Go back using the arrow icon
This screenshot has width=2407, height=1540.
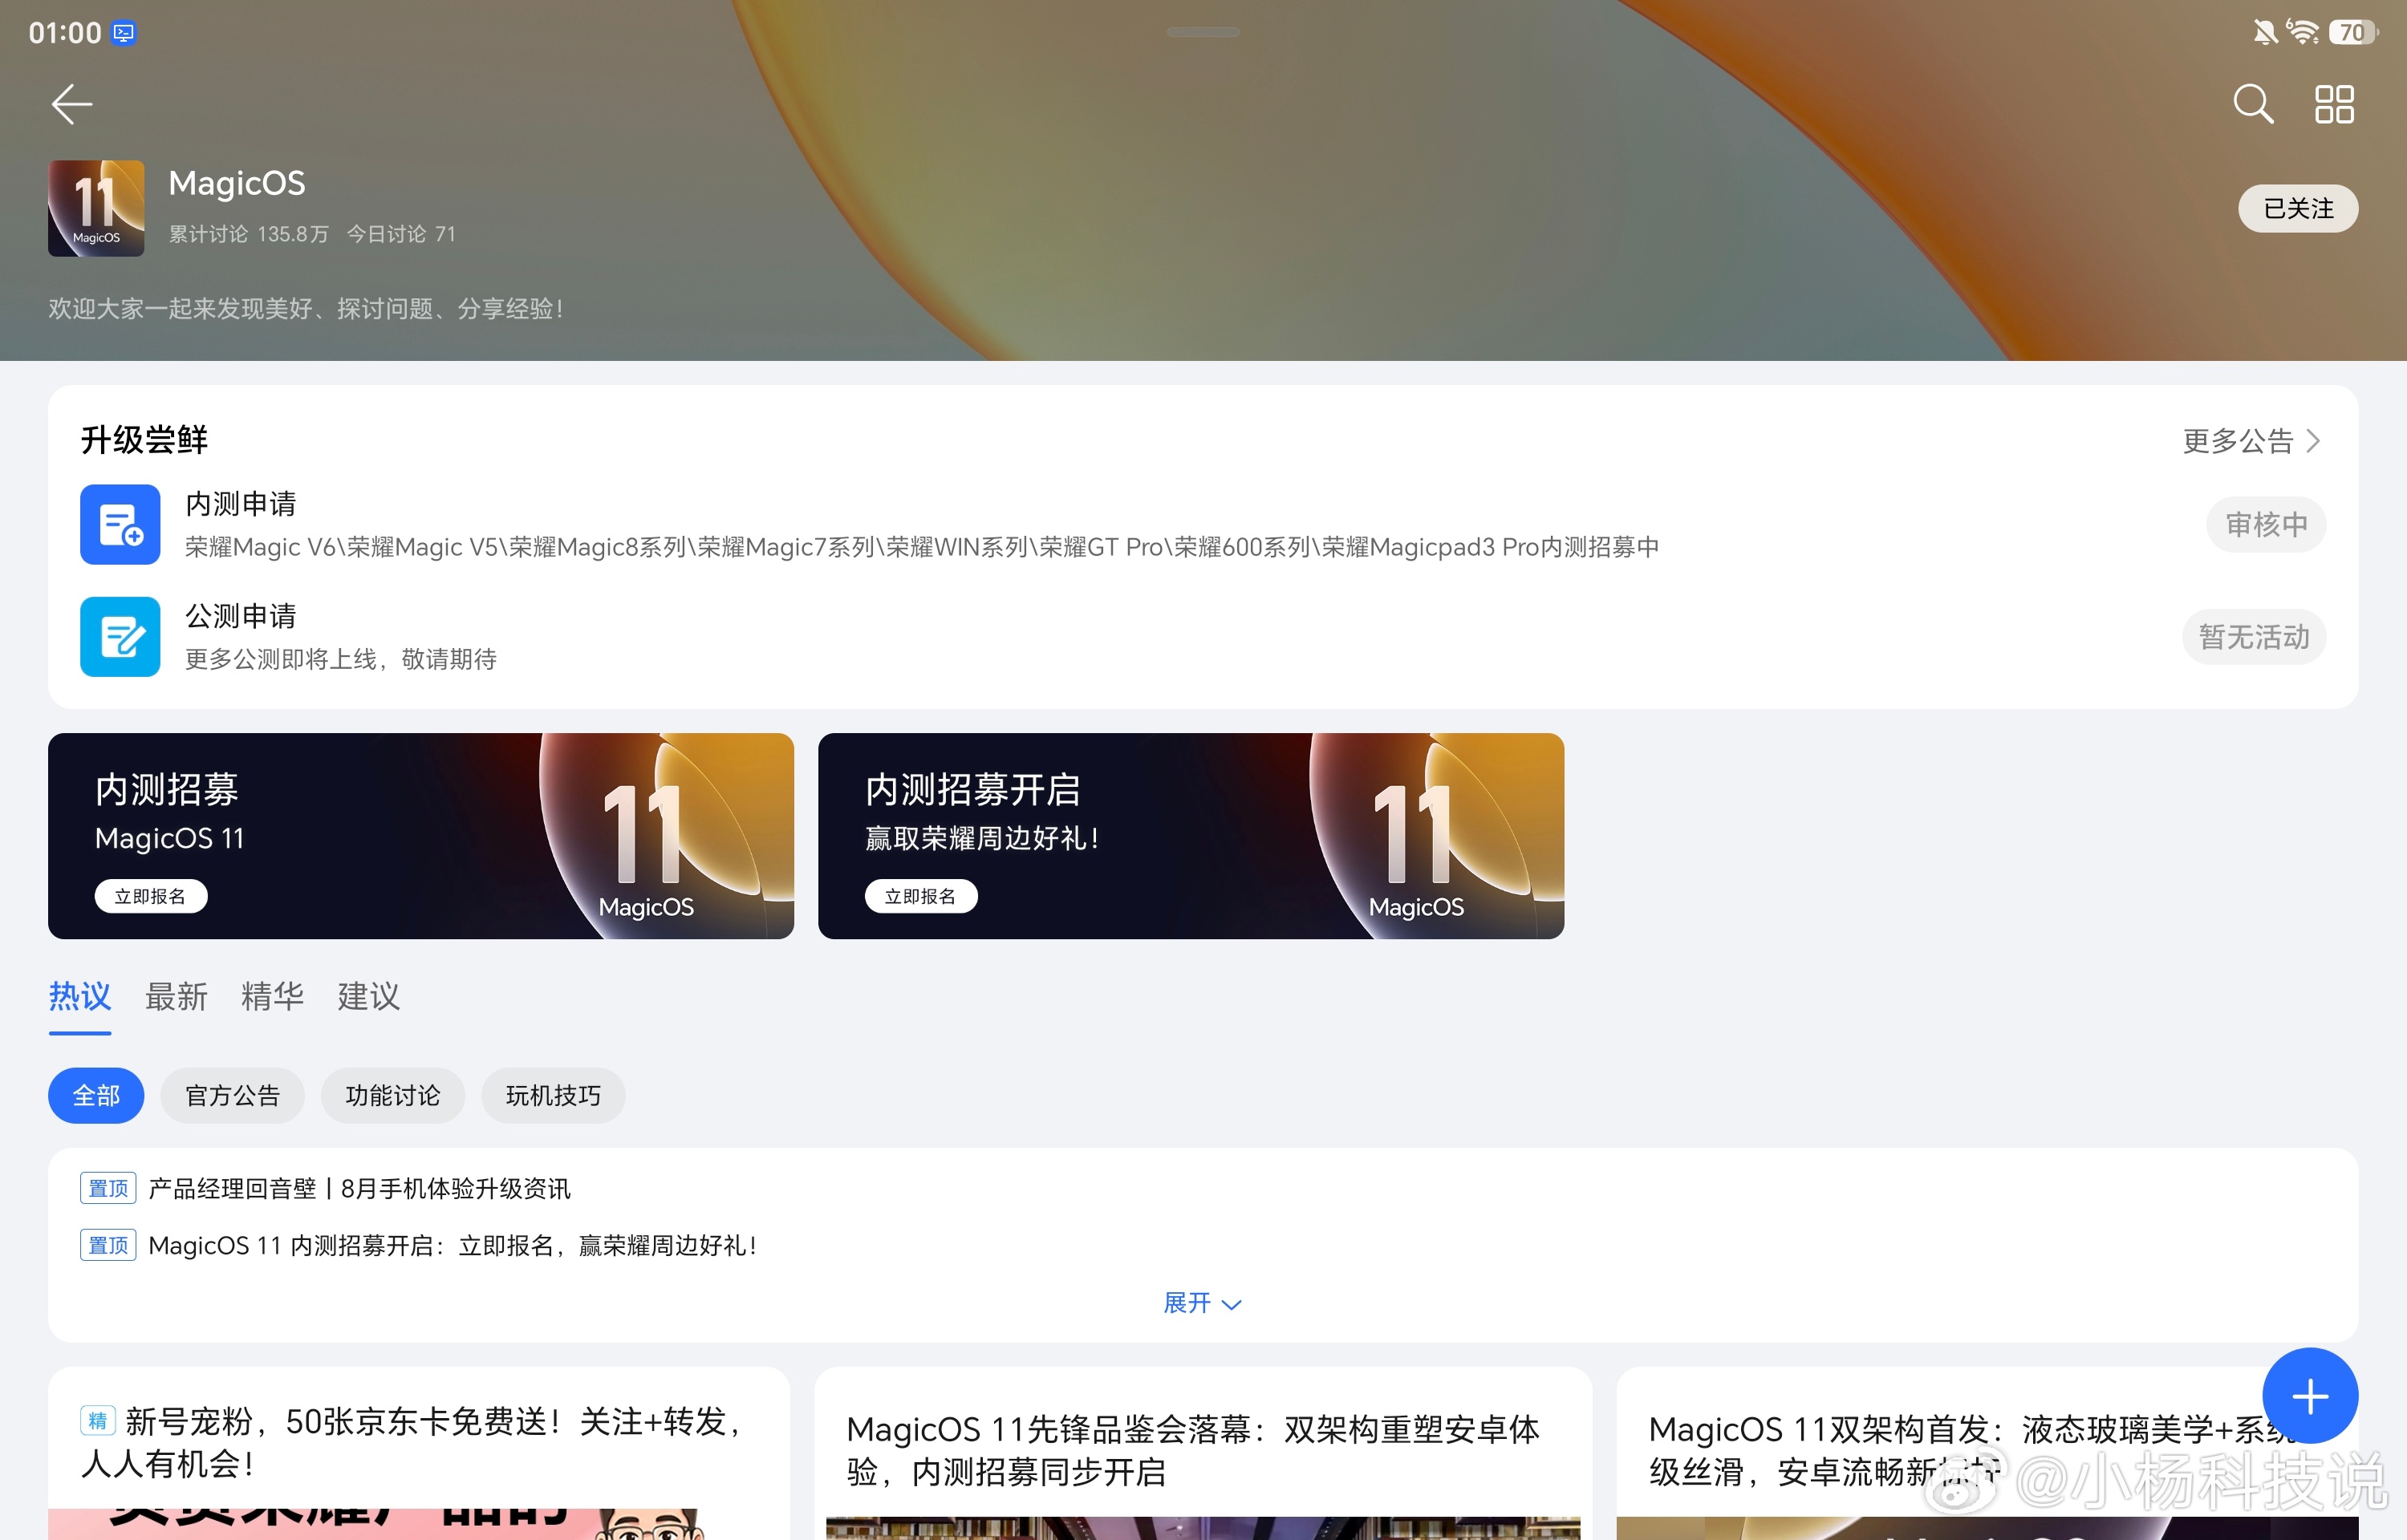72,104
